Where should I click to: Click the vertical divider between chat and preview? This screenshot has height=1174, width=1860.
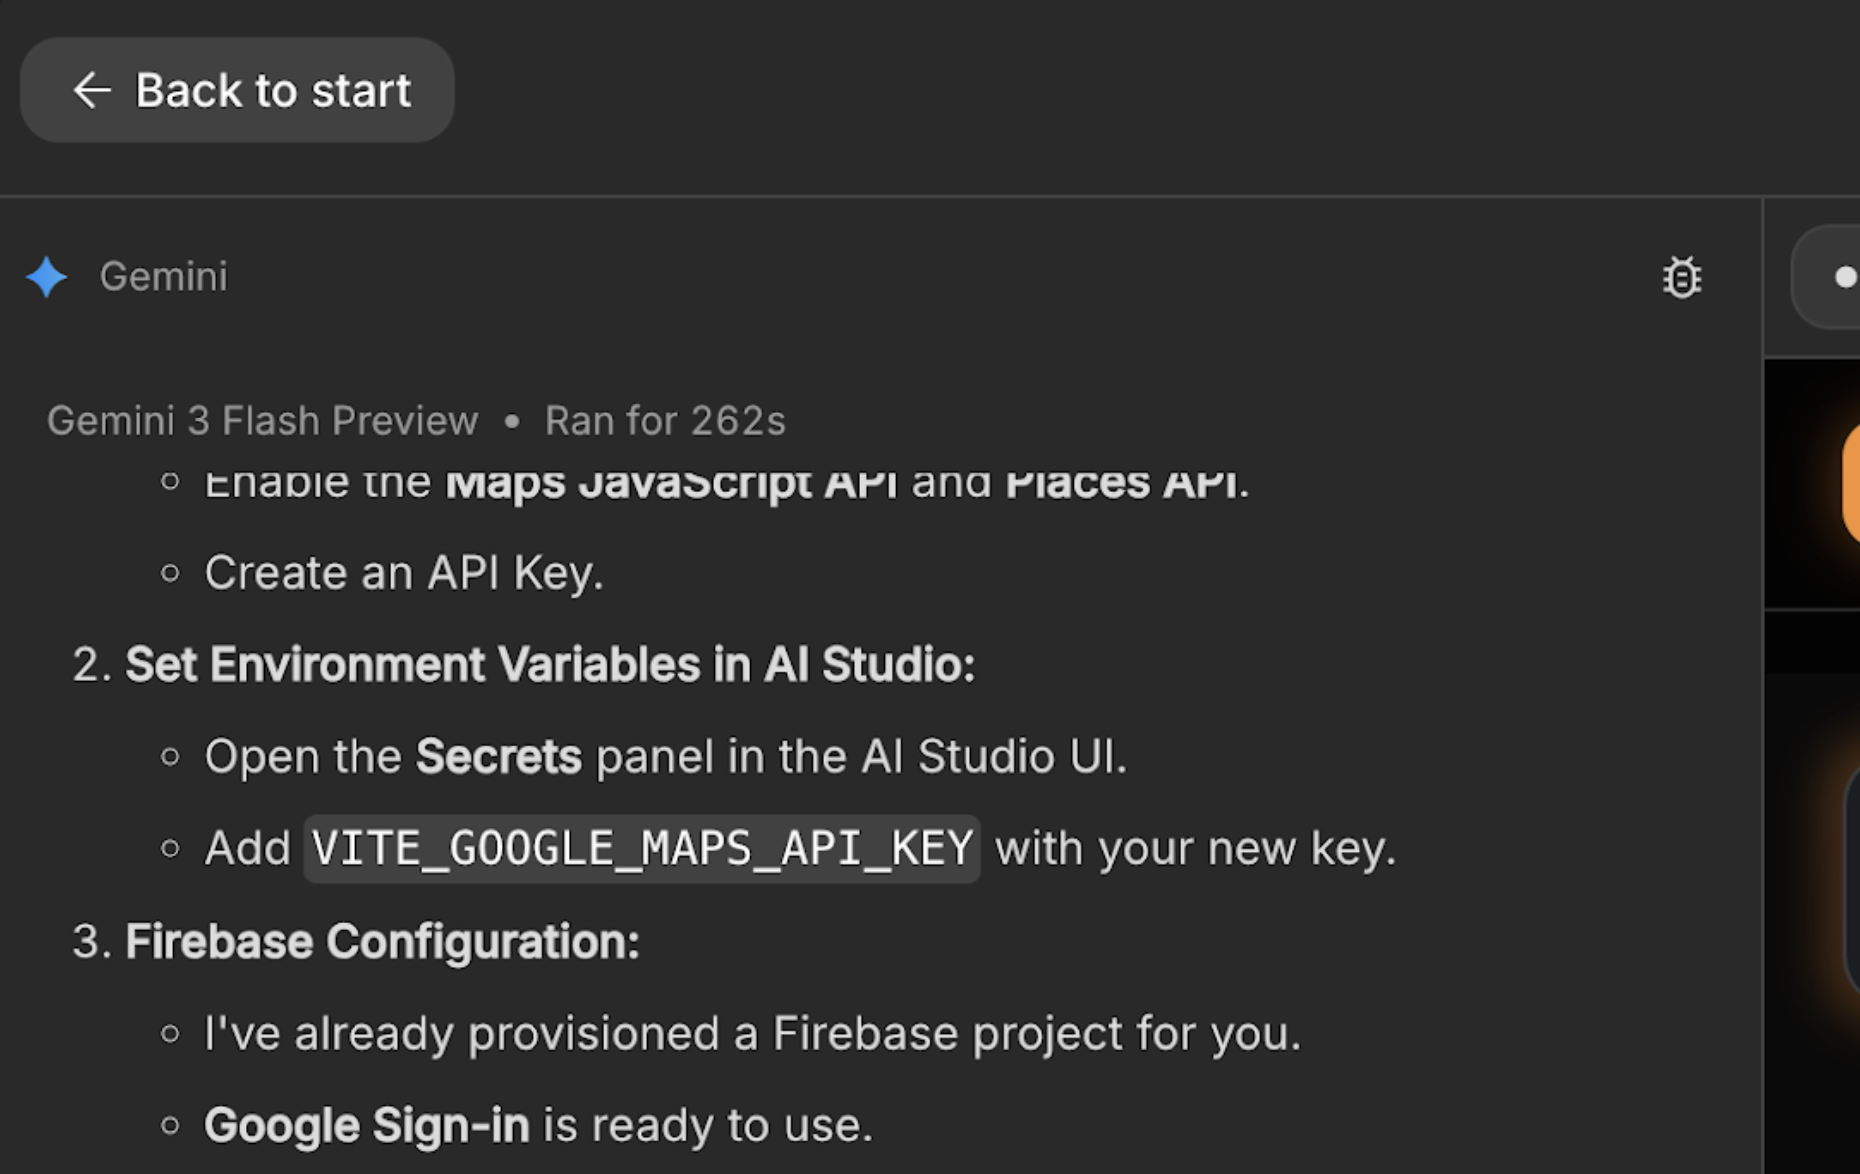[x=1763, y=700]
